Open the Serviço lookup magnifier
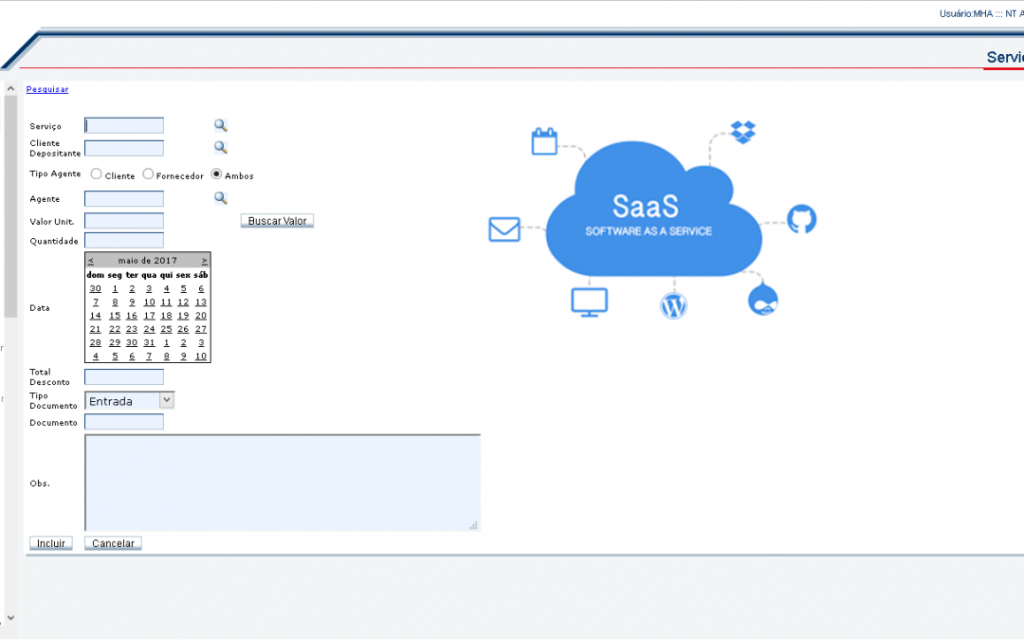The width and height of the screenshot is (1024, 640). pyautogui.click(x=221, y=125)
